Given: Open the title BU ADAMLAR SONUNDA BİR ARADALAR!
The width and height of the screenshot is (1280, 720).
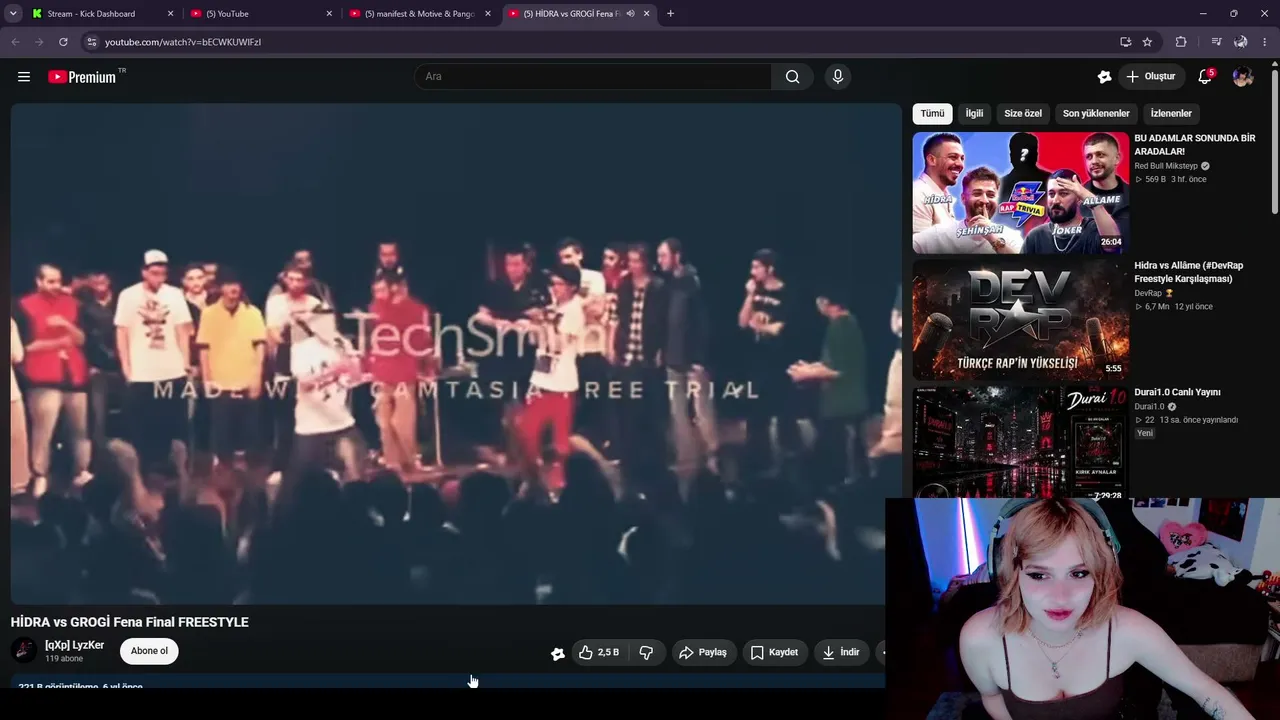Looking at the screenshot, I should point(1195,145).
